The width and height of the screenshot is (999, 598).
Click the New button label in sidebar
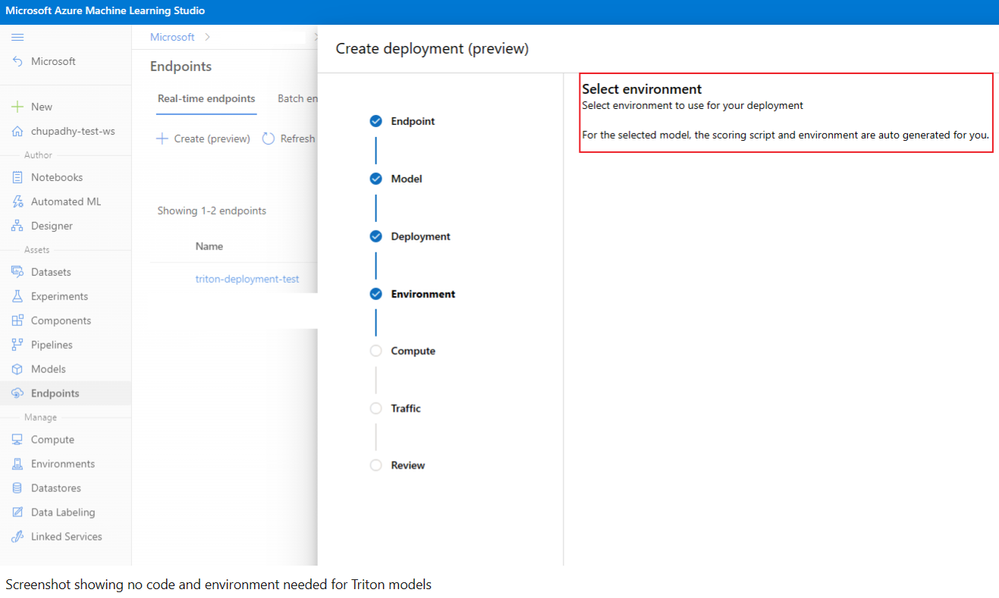pos(41,107)
